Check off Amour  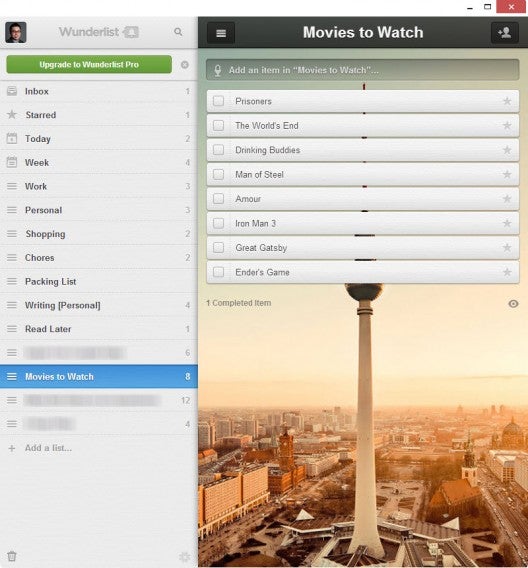pos(218,199)
